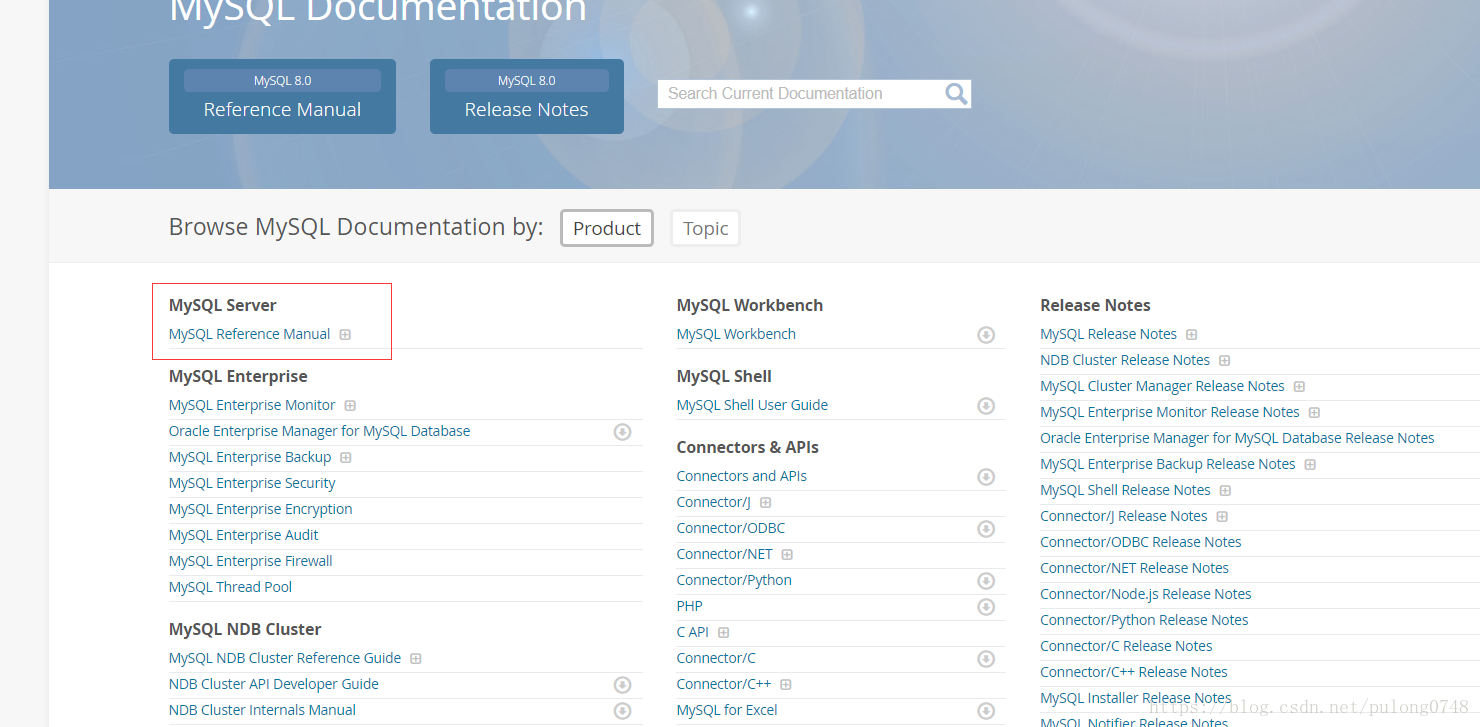Open Oracle Enterprise Manager Release Notes link
The width and height of the screenshot is (1480, 727).
1237,438
